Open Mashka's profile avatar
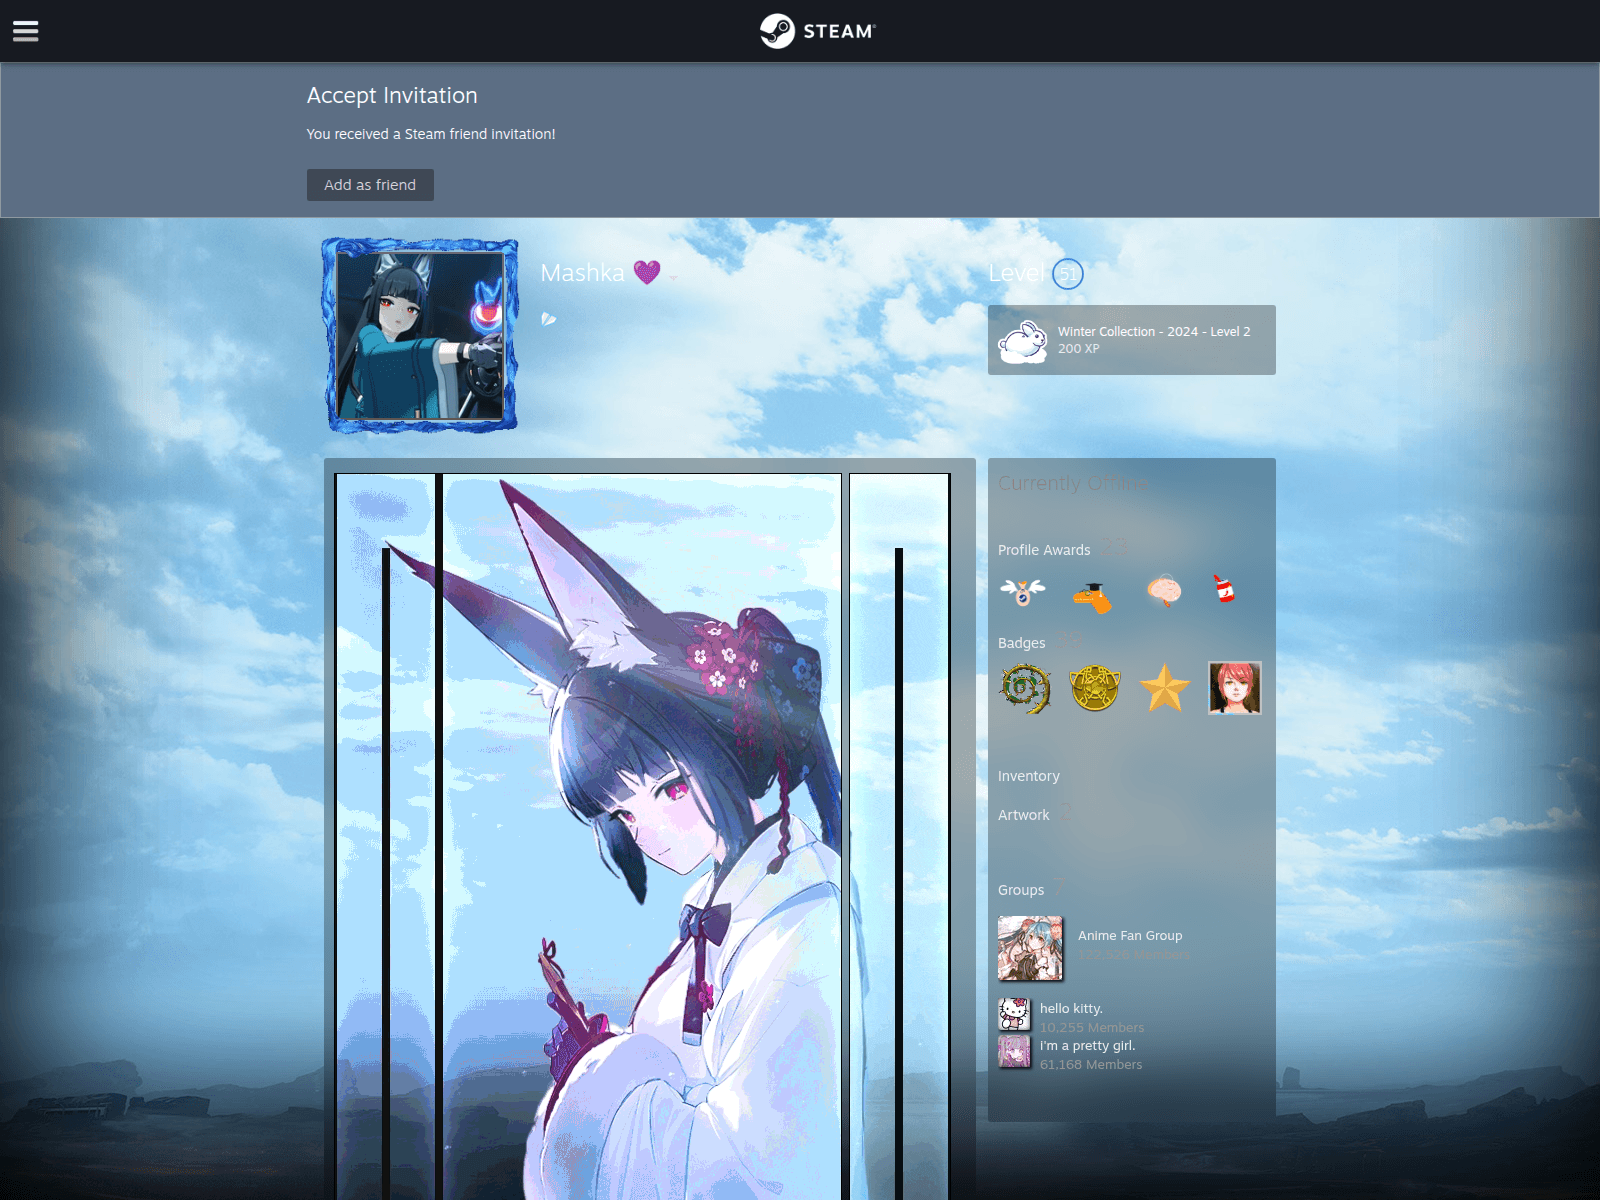Image resolution: width=1600 pixels, height=1200 pixels. [420, 335]
